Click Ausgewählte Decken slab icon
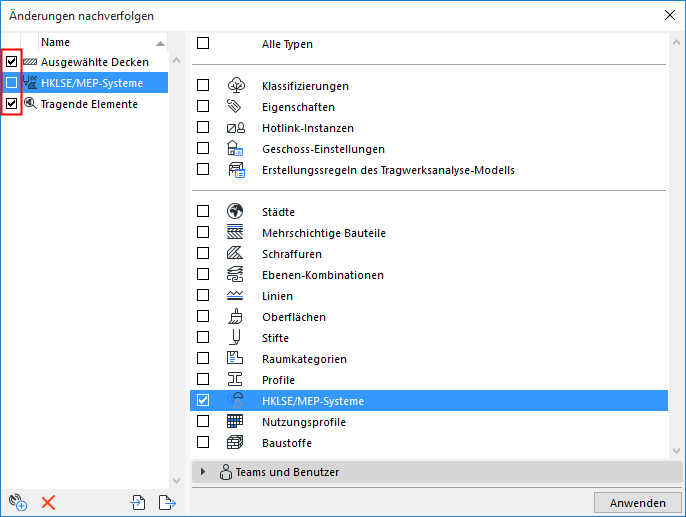Image resolution: width=686 pixels, height=517 pixels. [x=30, y=62]
